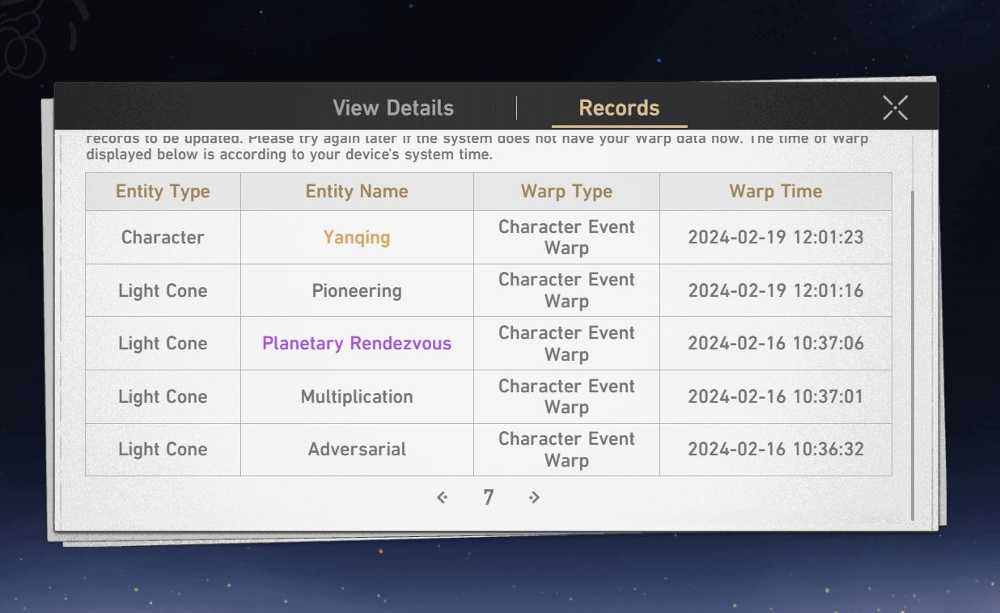Click the Planetary Rendezvous light cone entry

pyautogui.click(x=357, y=343)
